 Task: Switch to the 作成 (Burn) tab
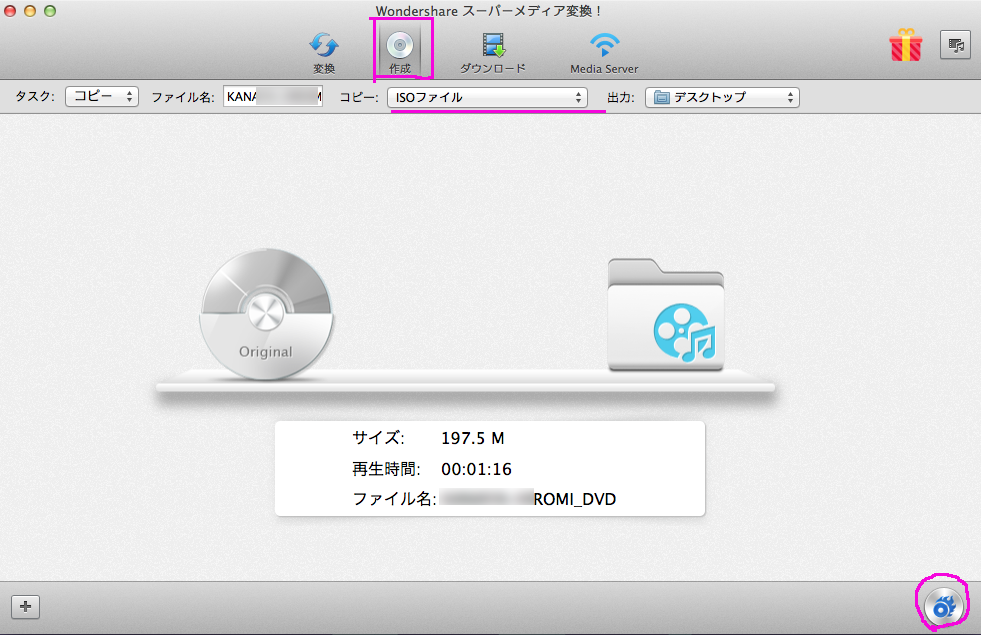(x=400, y=53)
